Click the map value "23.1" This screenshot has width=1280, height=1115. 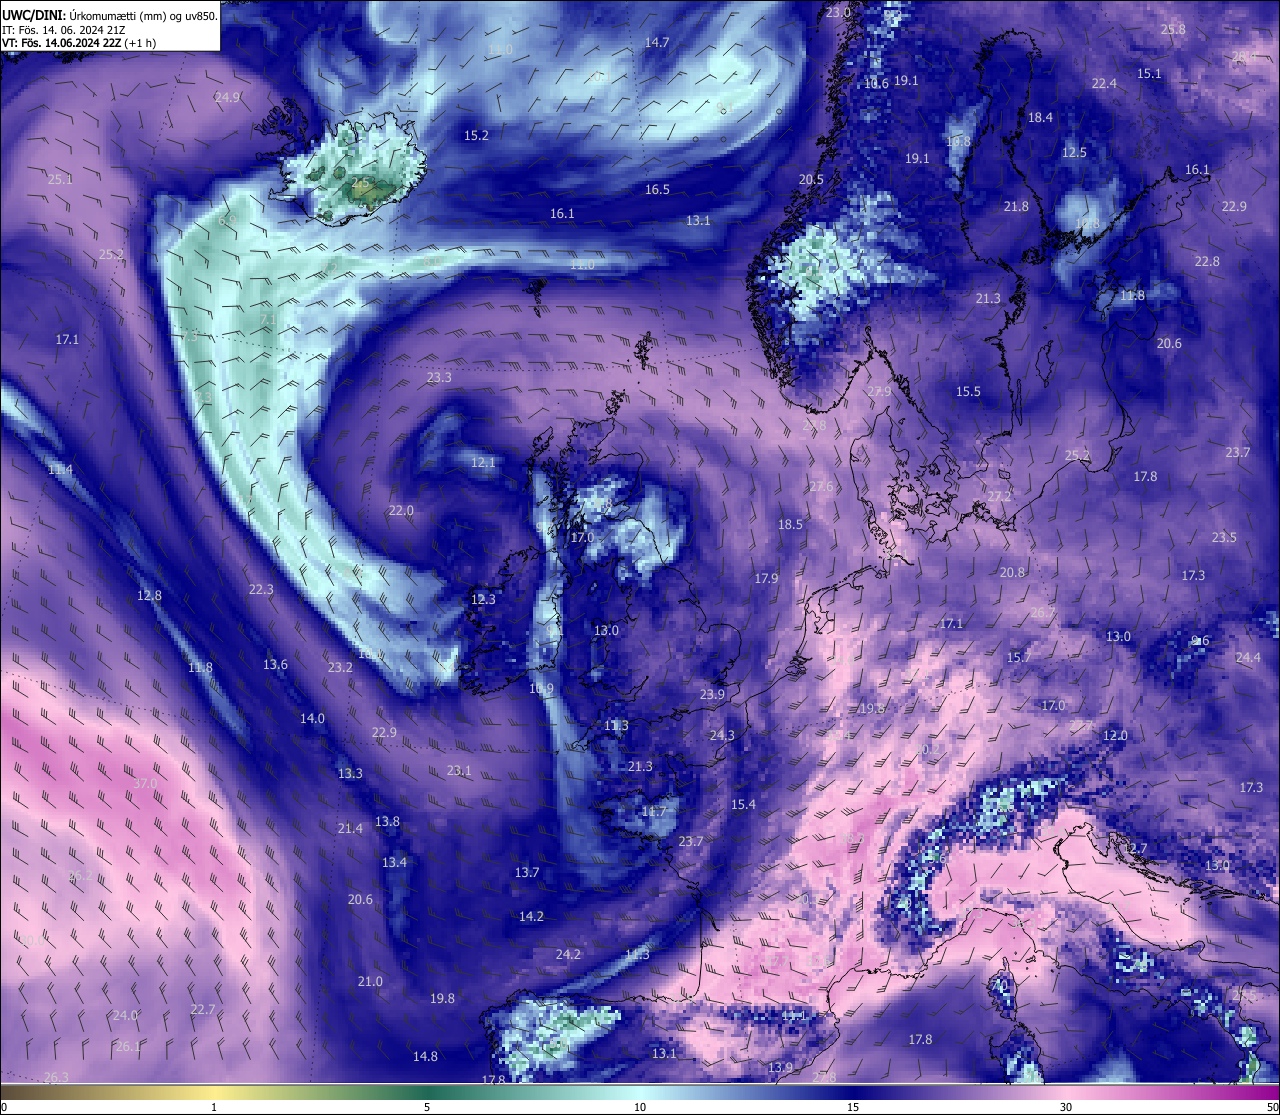(x=459, y=770)
